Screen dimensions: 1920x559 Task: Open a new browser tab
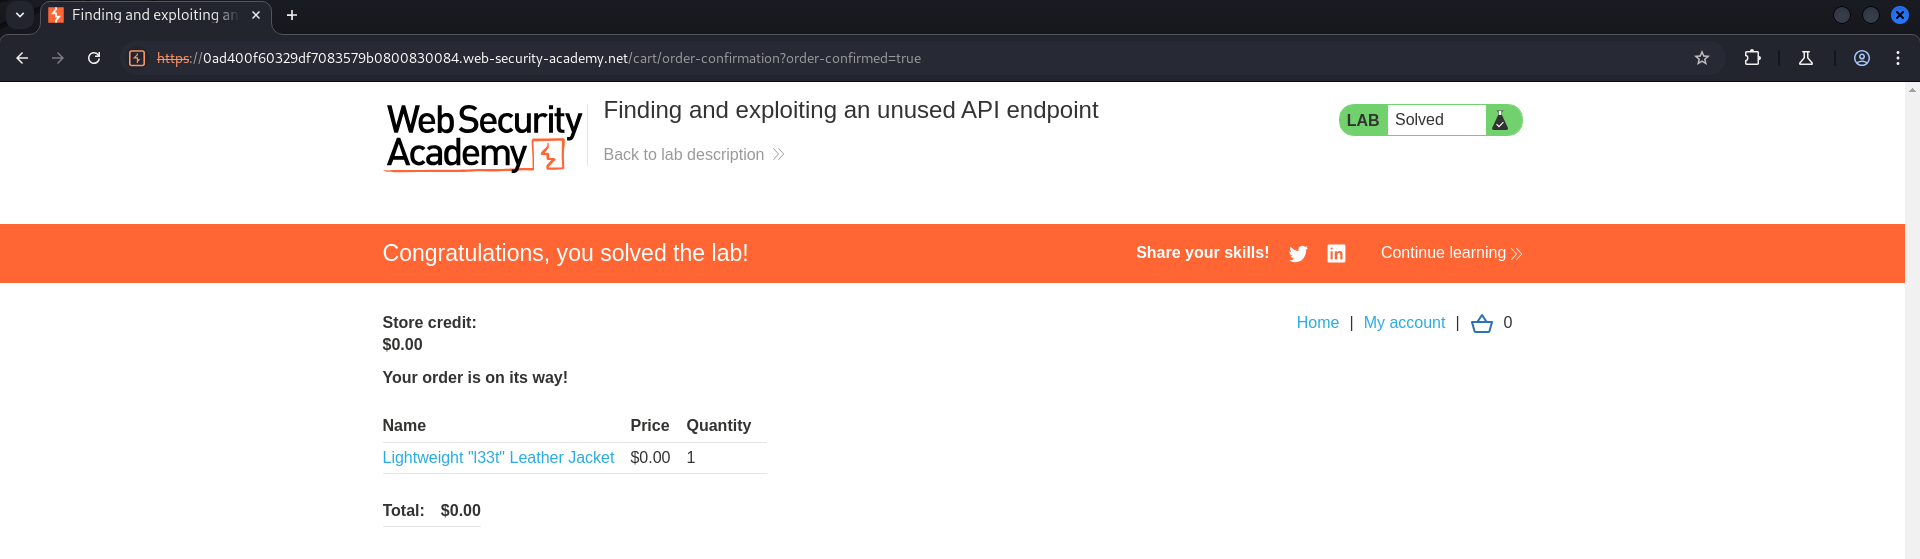coord(292,15)
